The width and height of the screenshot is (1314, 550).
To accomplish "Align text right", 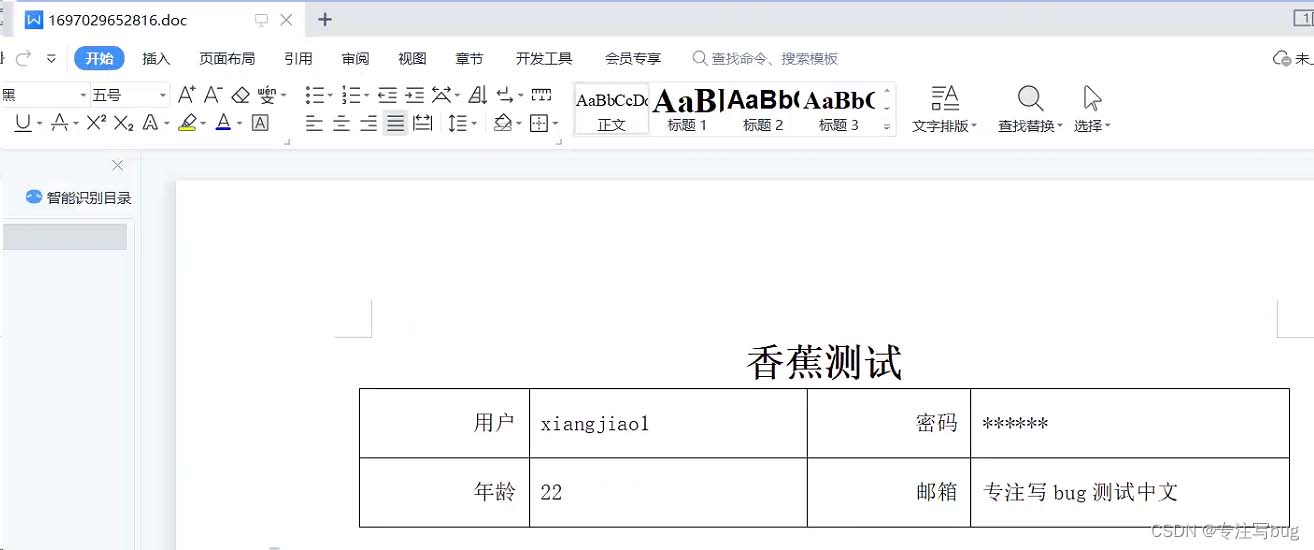I will point(368,123).
